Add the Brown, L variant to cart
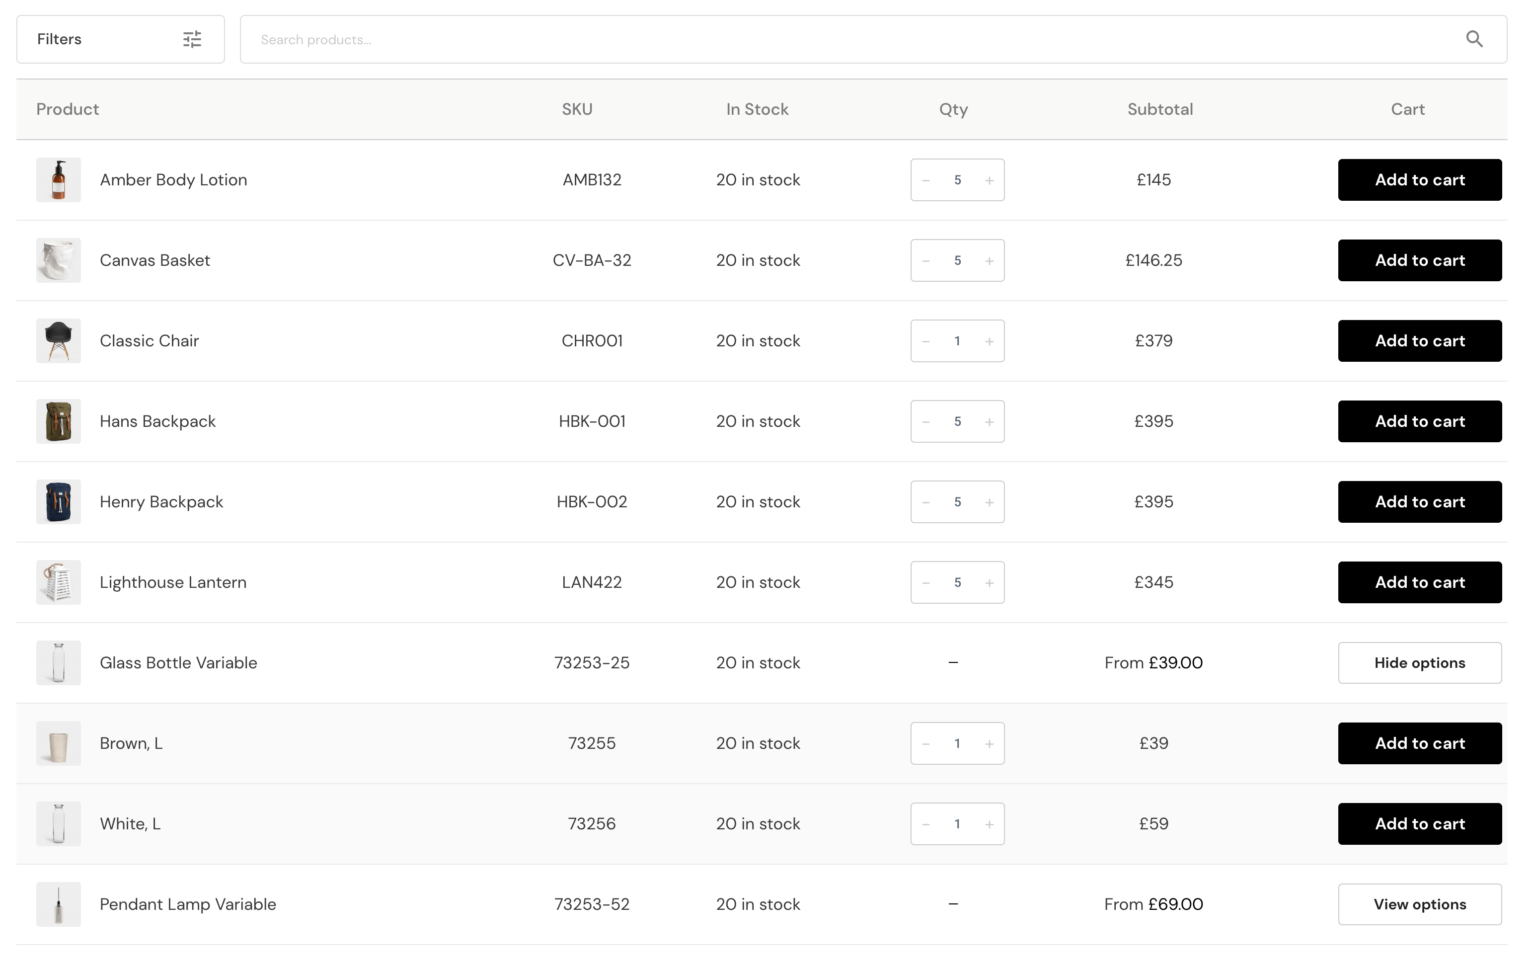The image size is (1536, 967). pyautogui.click(x=1419, y=743)
